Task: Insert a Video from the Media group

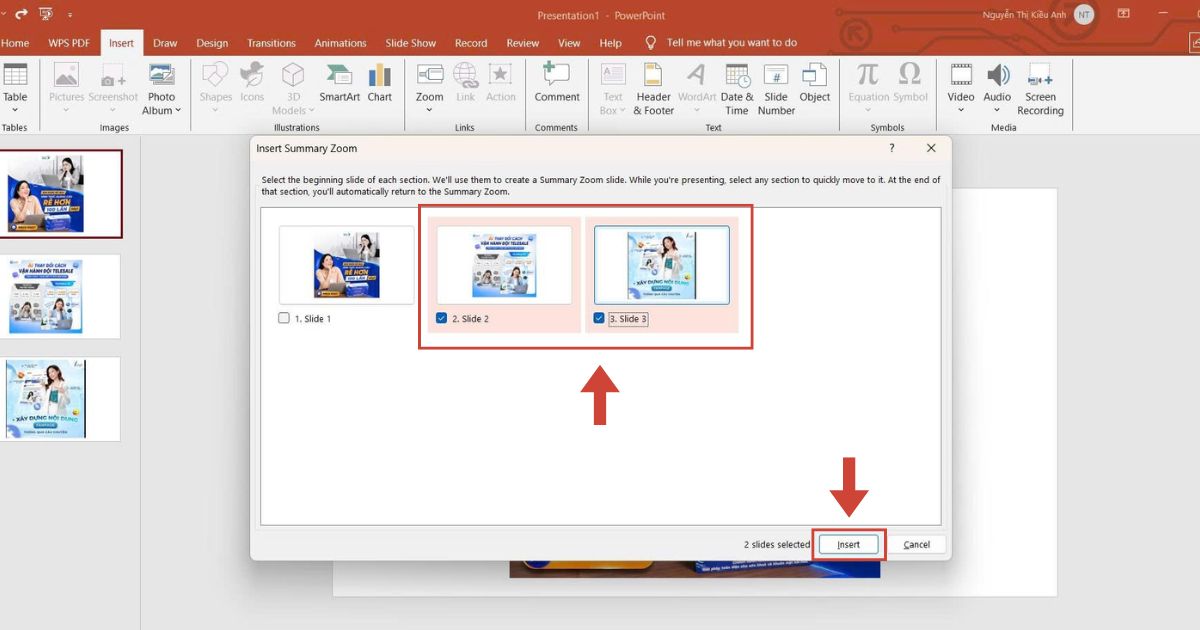Action: pyautogui.click(x=961, y=88)
